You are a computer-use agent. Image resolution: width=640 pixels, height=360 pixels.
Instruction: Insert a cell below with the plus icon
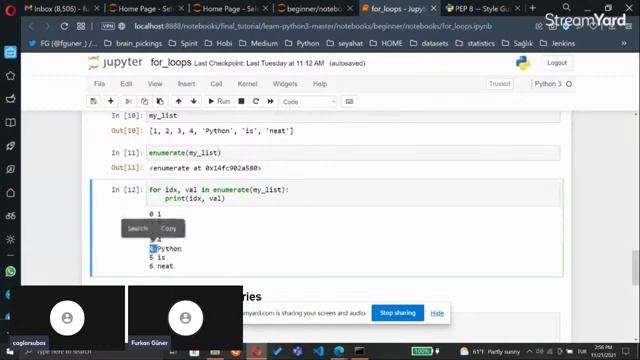click(111, 101)
